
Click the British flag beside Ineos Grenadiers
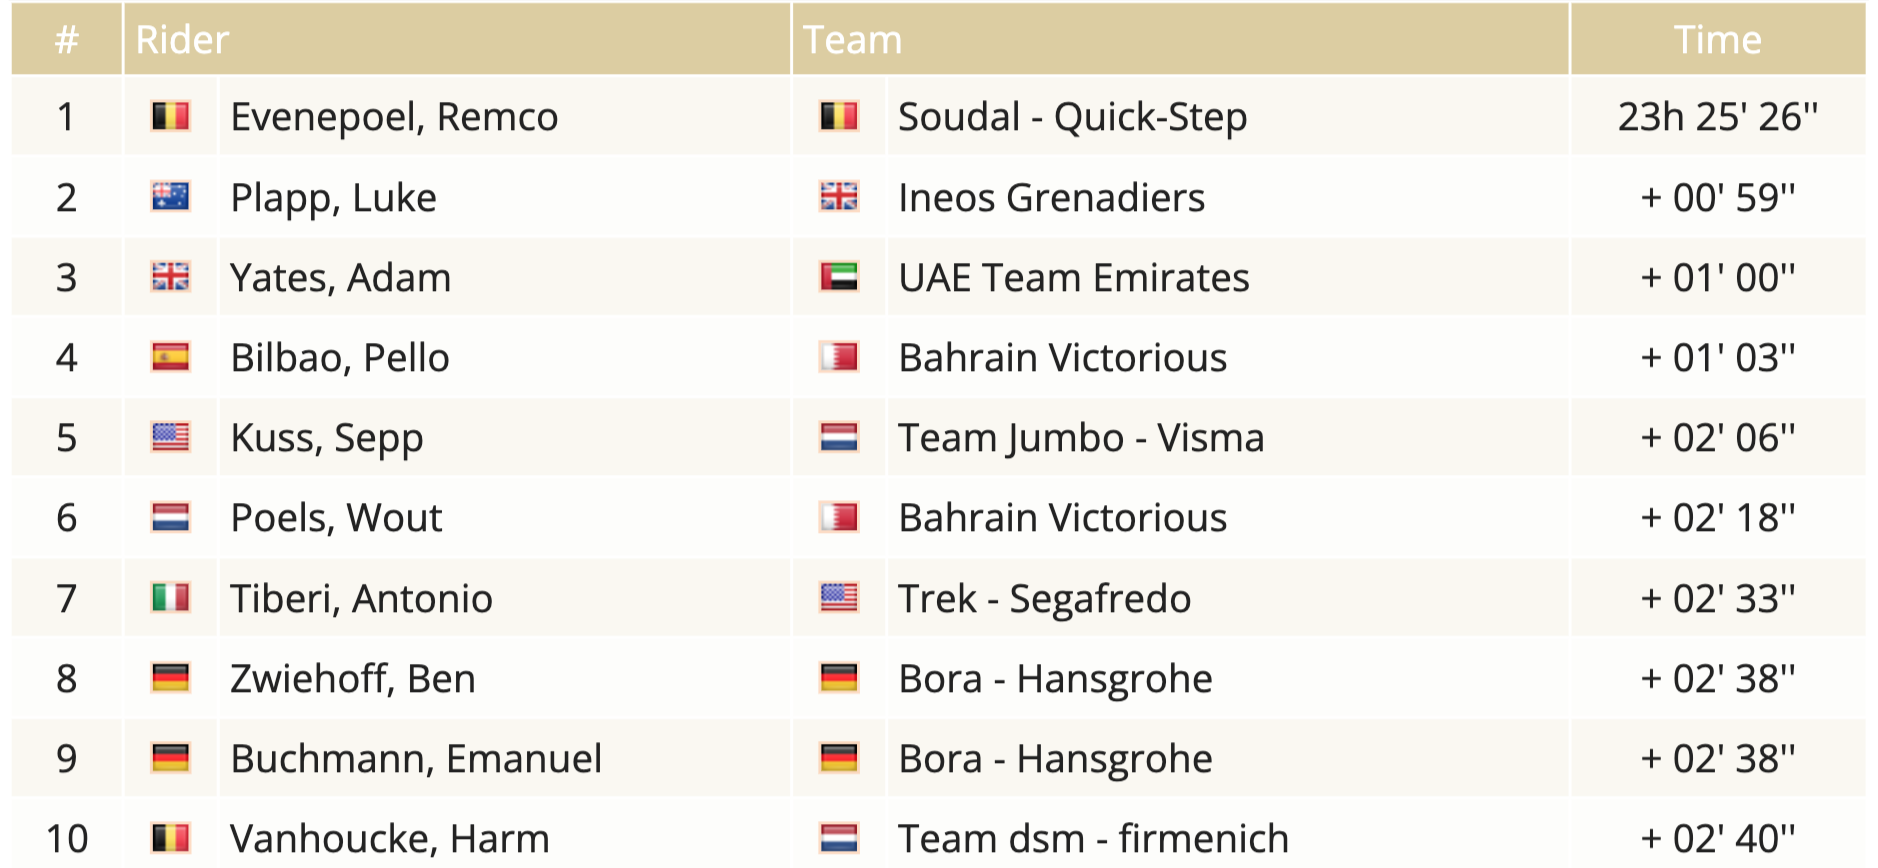[838, 197]
